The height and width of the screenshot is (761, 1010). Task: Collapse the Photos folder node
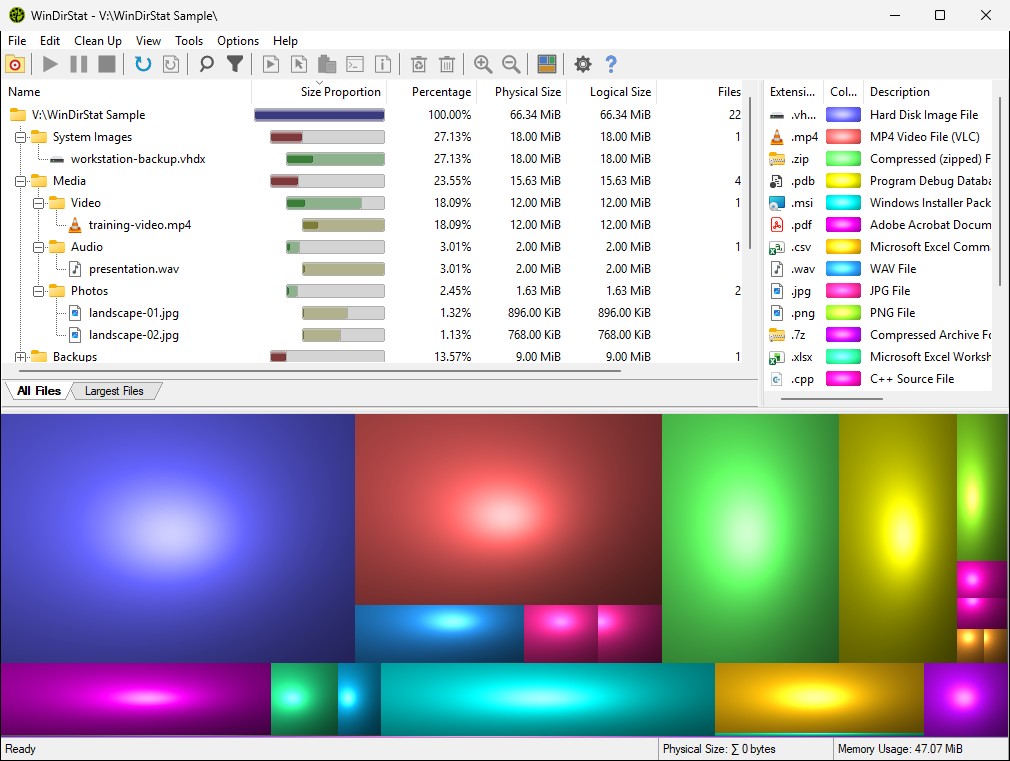coord(39,291)
